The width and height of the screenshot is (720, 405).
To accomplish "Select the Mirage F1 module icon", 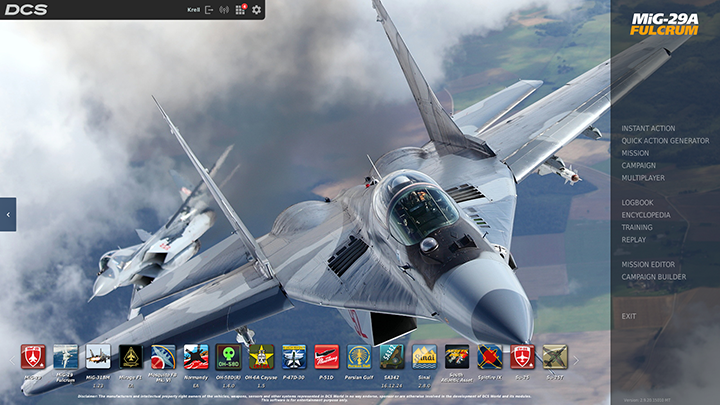I will pyautogui.click(x=131, y=357).
